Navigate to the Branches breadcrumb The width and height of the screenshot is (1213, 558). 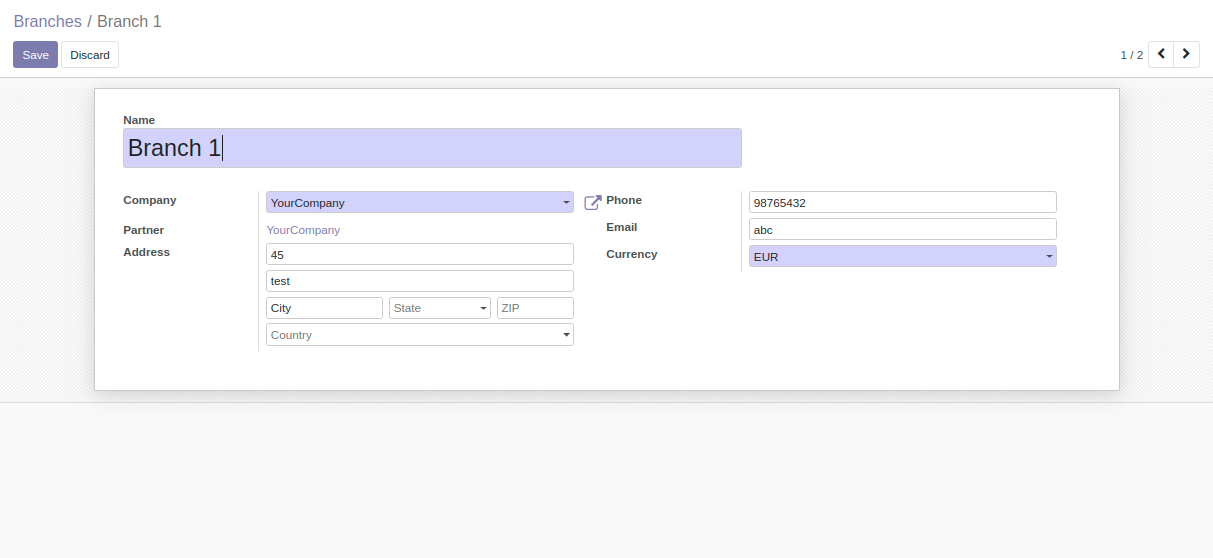tap(47, 21)
